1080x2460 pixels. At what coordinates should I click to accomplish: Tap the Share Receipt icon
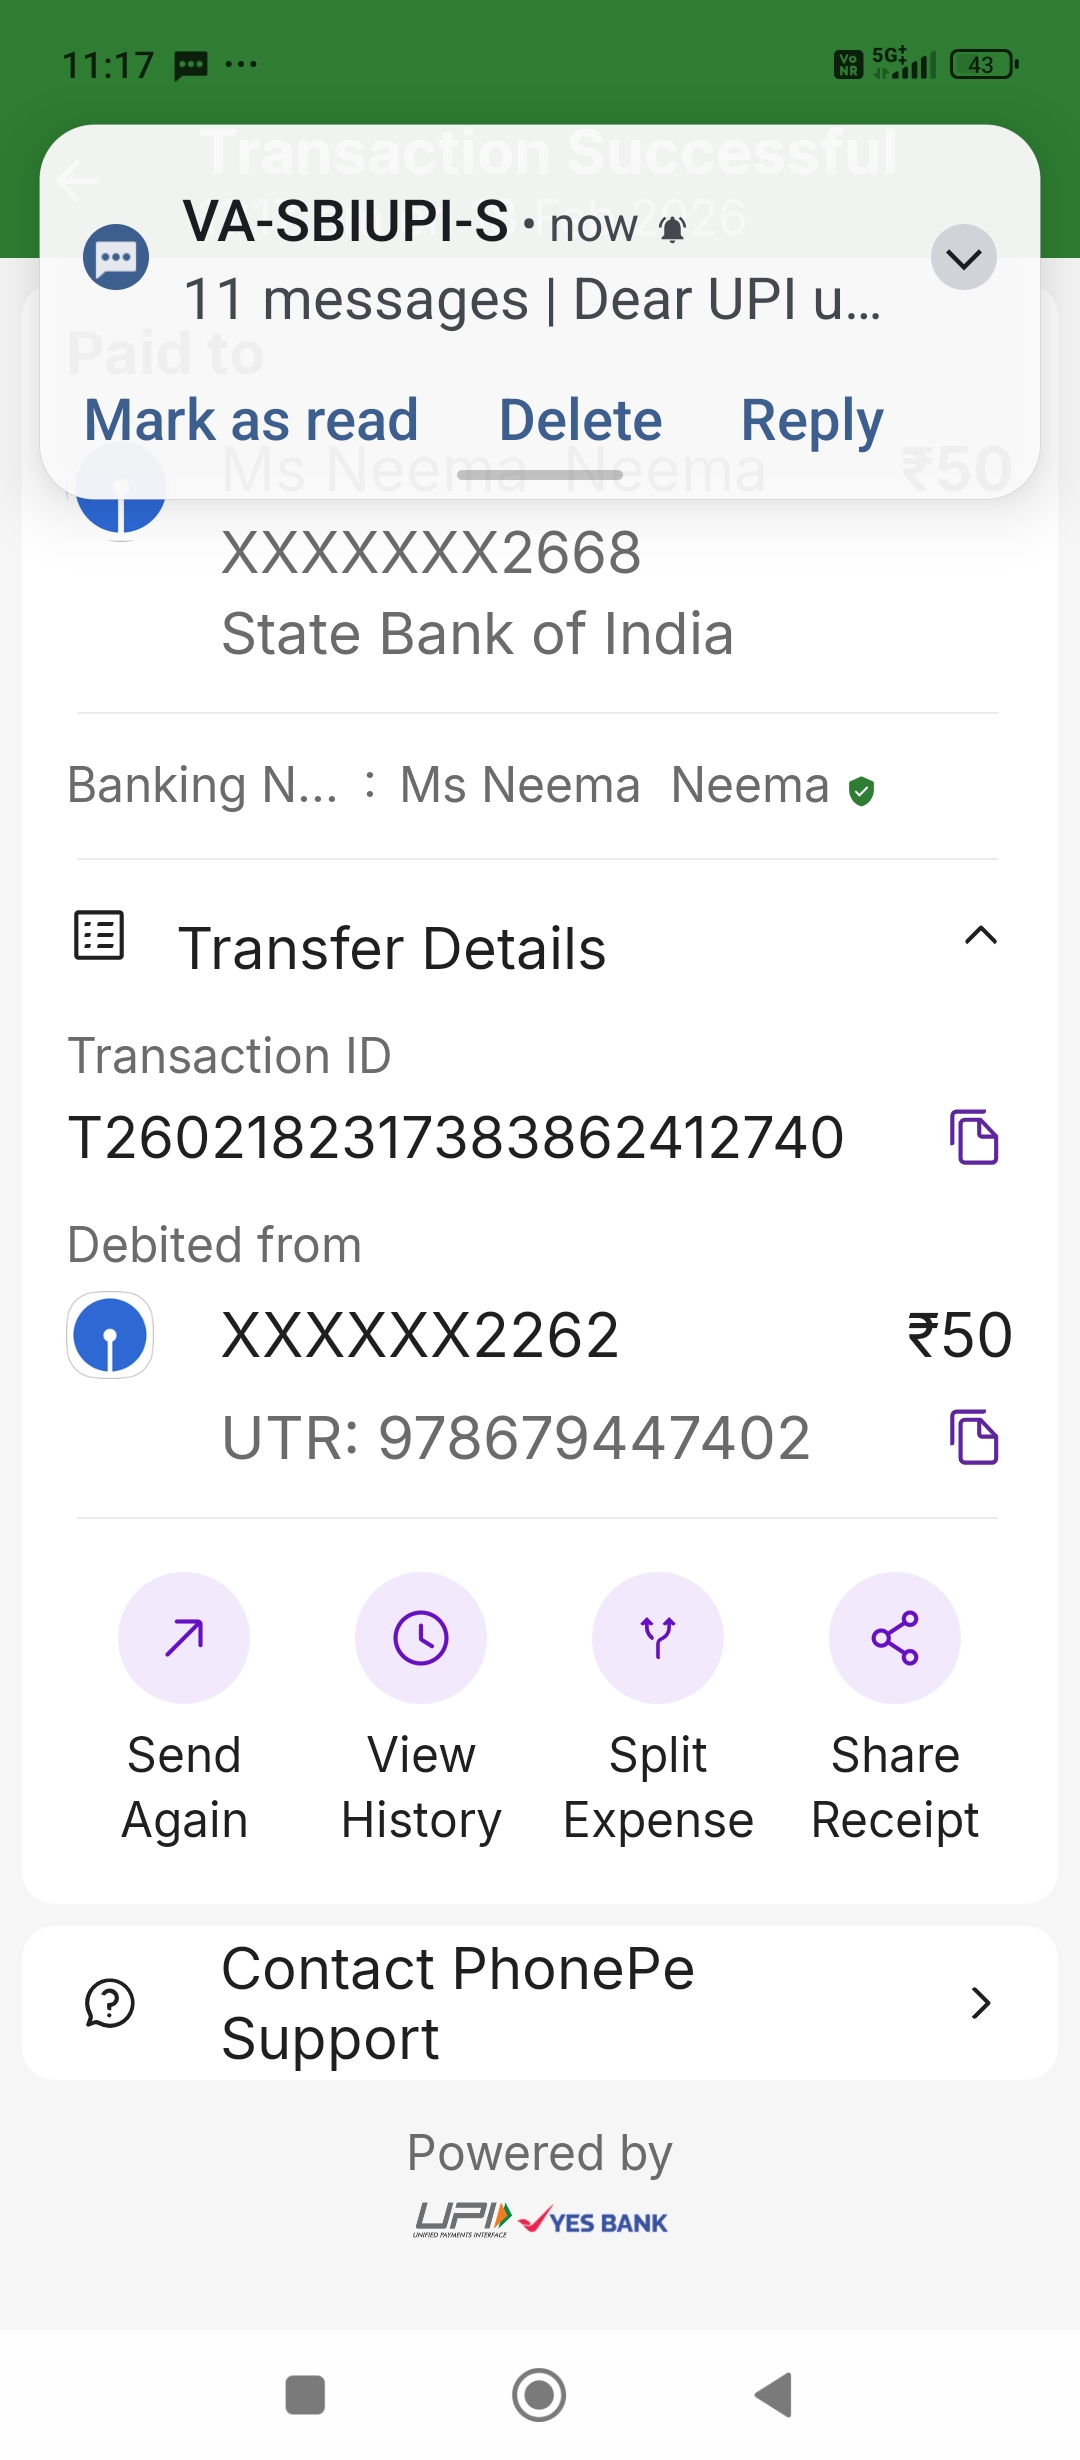[x=895, y=1637]
